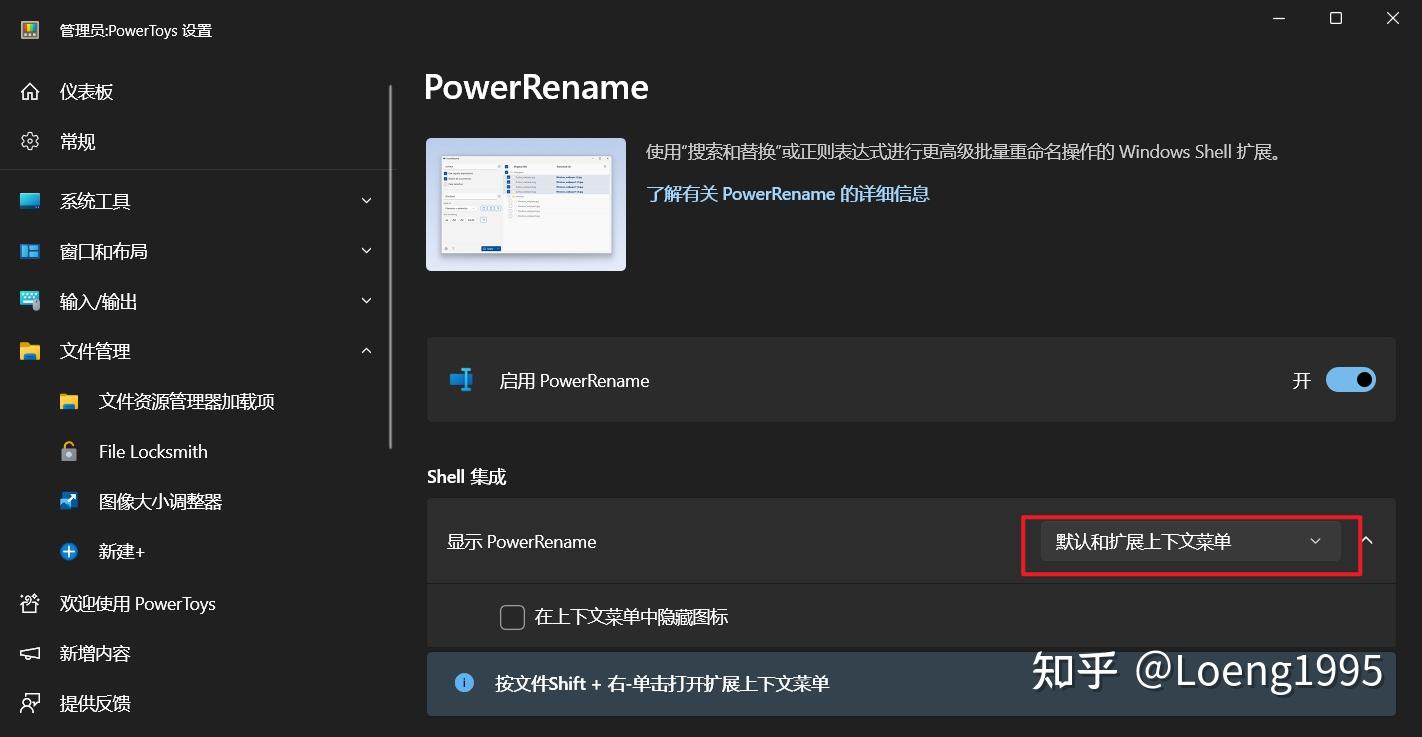Click the PowerRename app icon in title bar
Screen dimensions: 1422x737
(x=29, y=30)
